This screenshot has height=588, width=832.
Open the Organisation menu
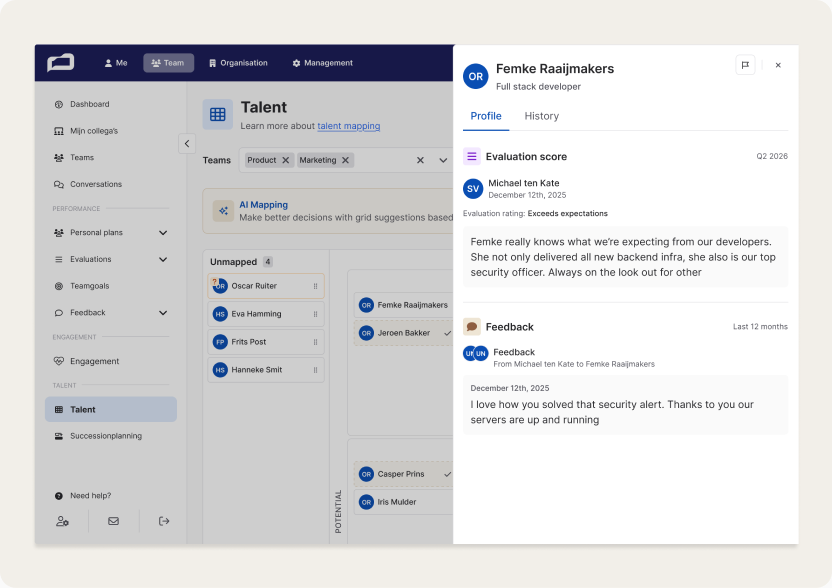coord(238,63)
